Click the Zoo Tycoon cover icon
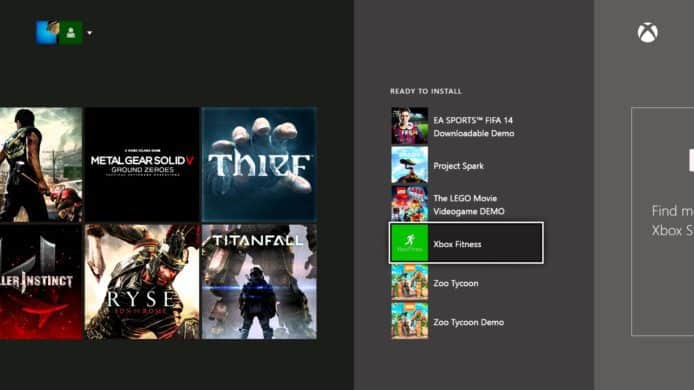Image resolution: width=694 pixels, height=390 pixels. tap(409, 282)
